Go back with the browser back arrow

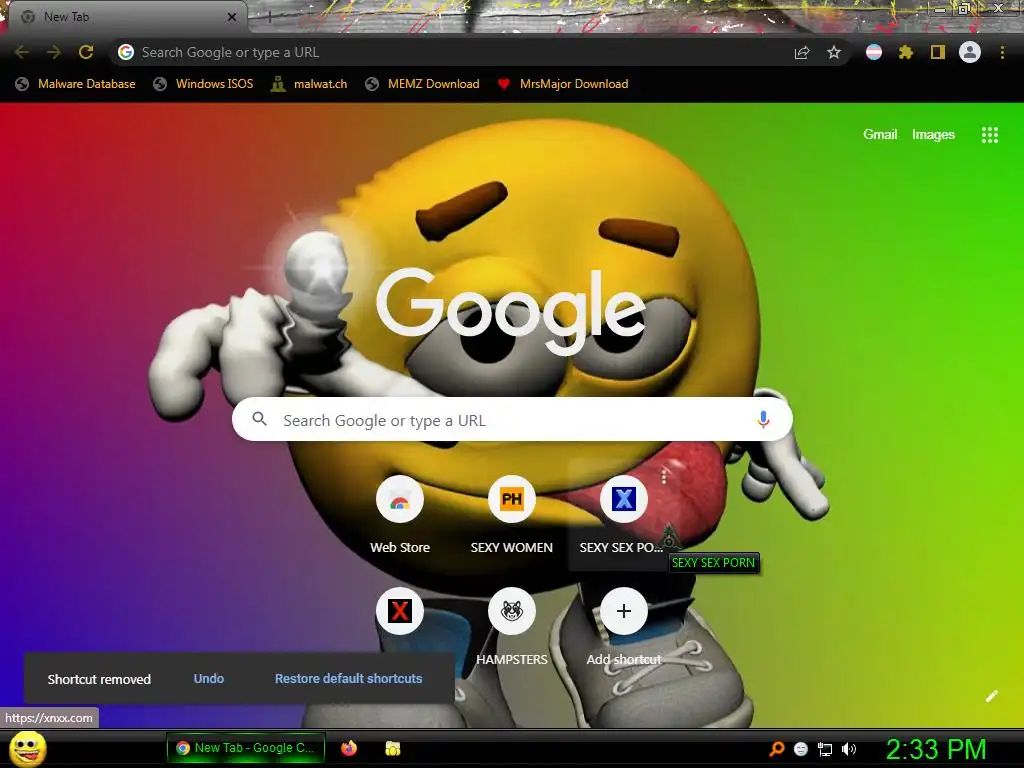[x=22, y=52]
